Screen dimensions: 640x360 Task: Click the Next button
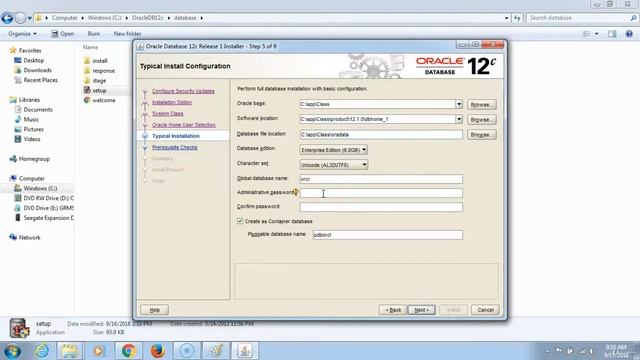click(x=422, y=310)
